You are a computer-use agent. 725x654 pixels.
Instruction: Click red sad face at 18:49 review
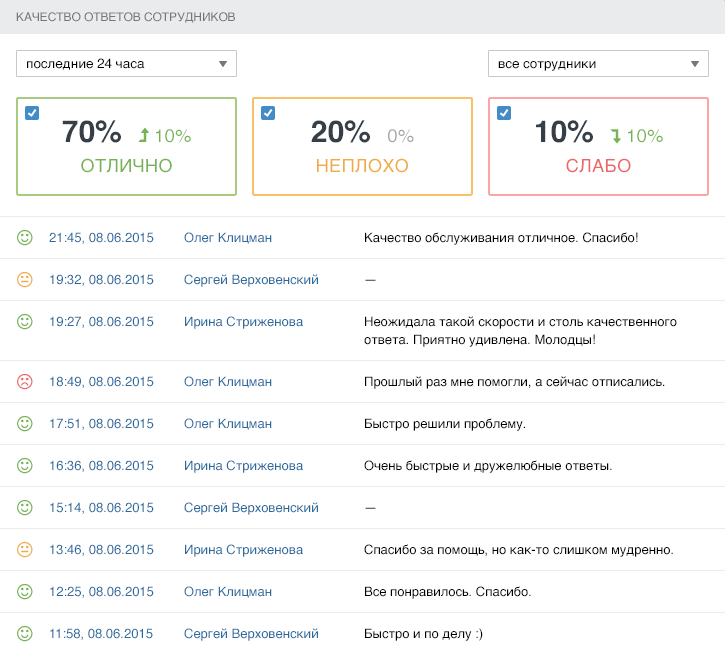25,382
